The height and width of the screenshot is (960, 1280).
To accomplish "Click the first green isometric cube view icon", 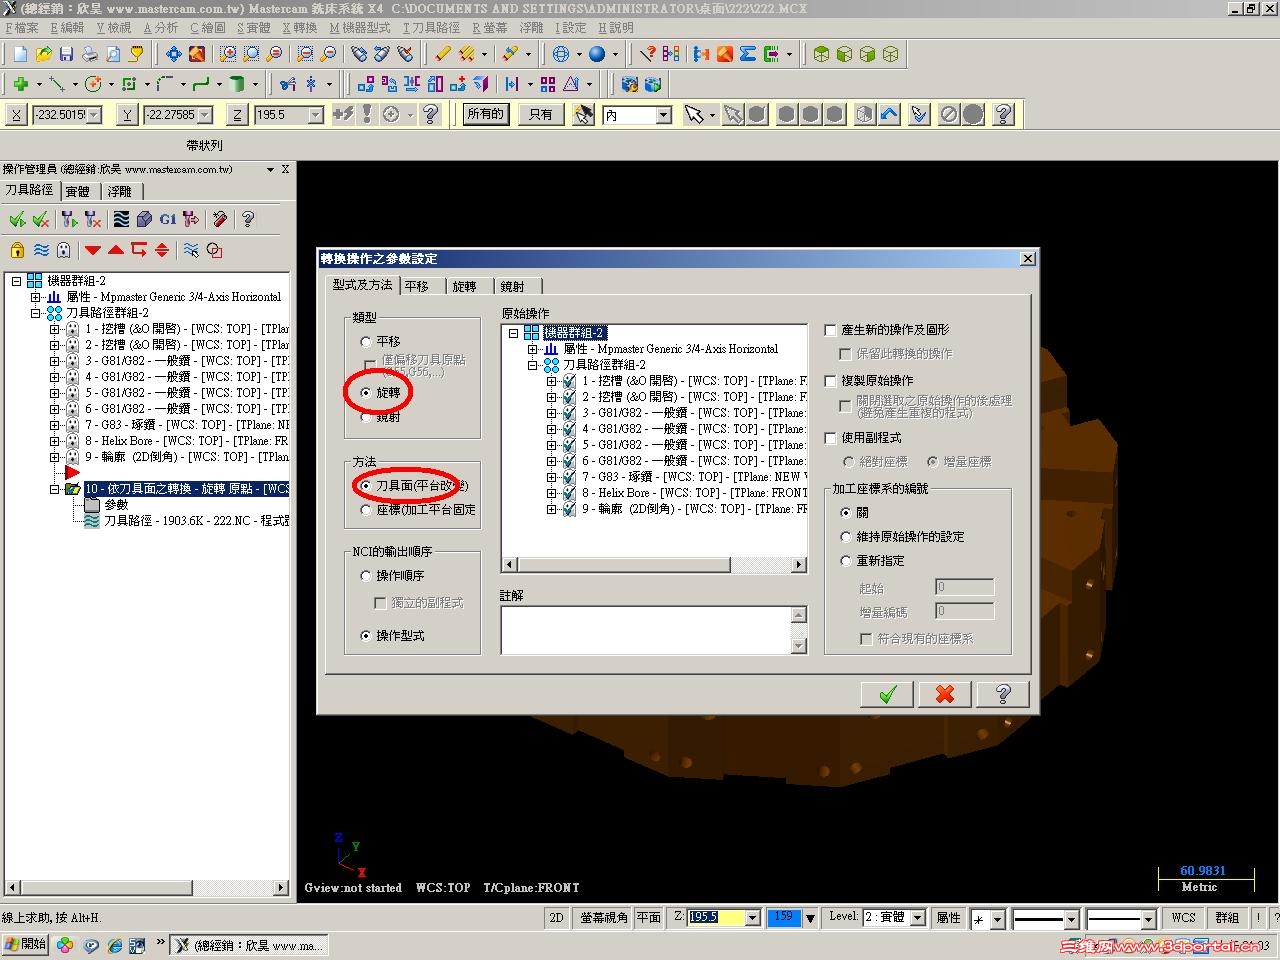I will (x=821, y=54).
